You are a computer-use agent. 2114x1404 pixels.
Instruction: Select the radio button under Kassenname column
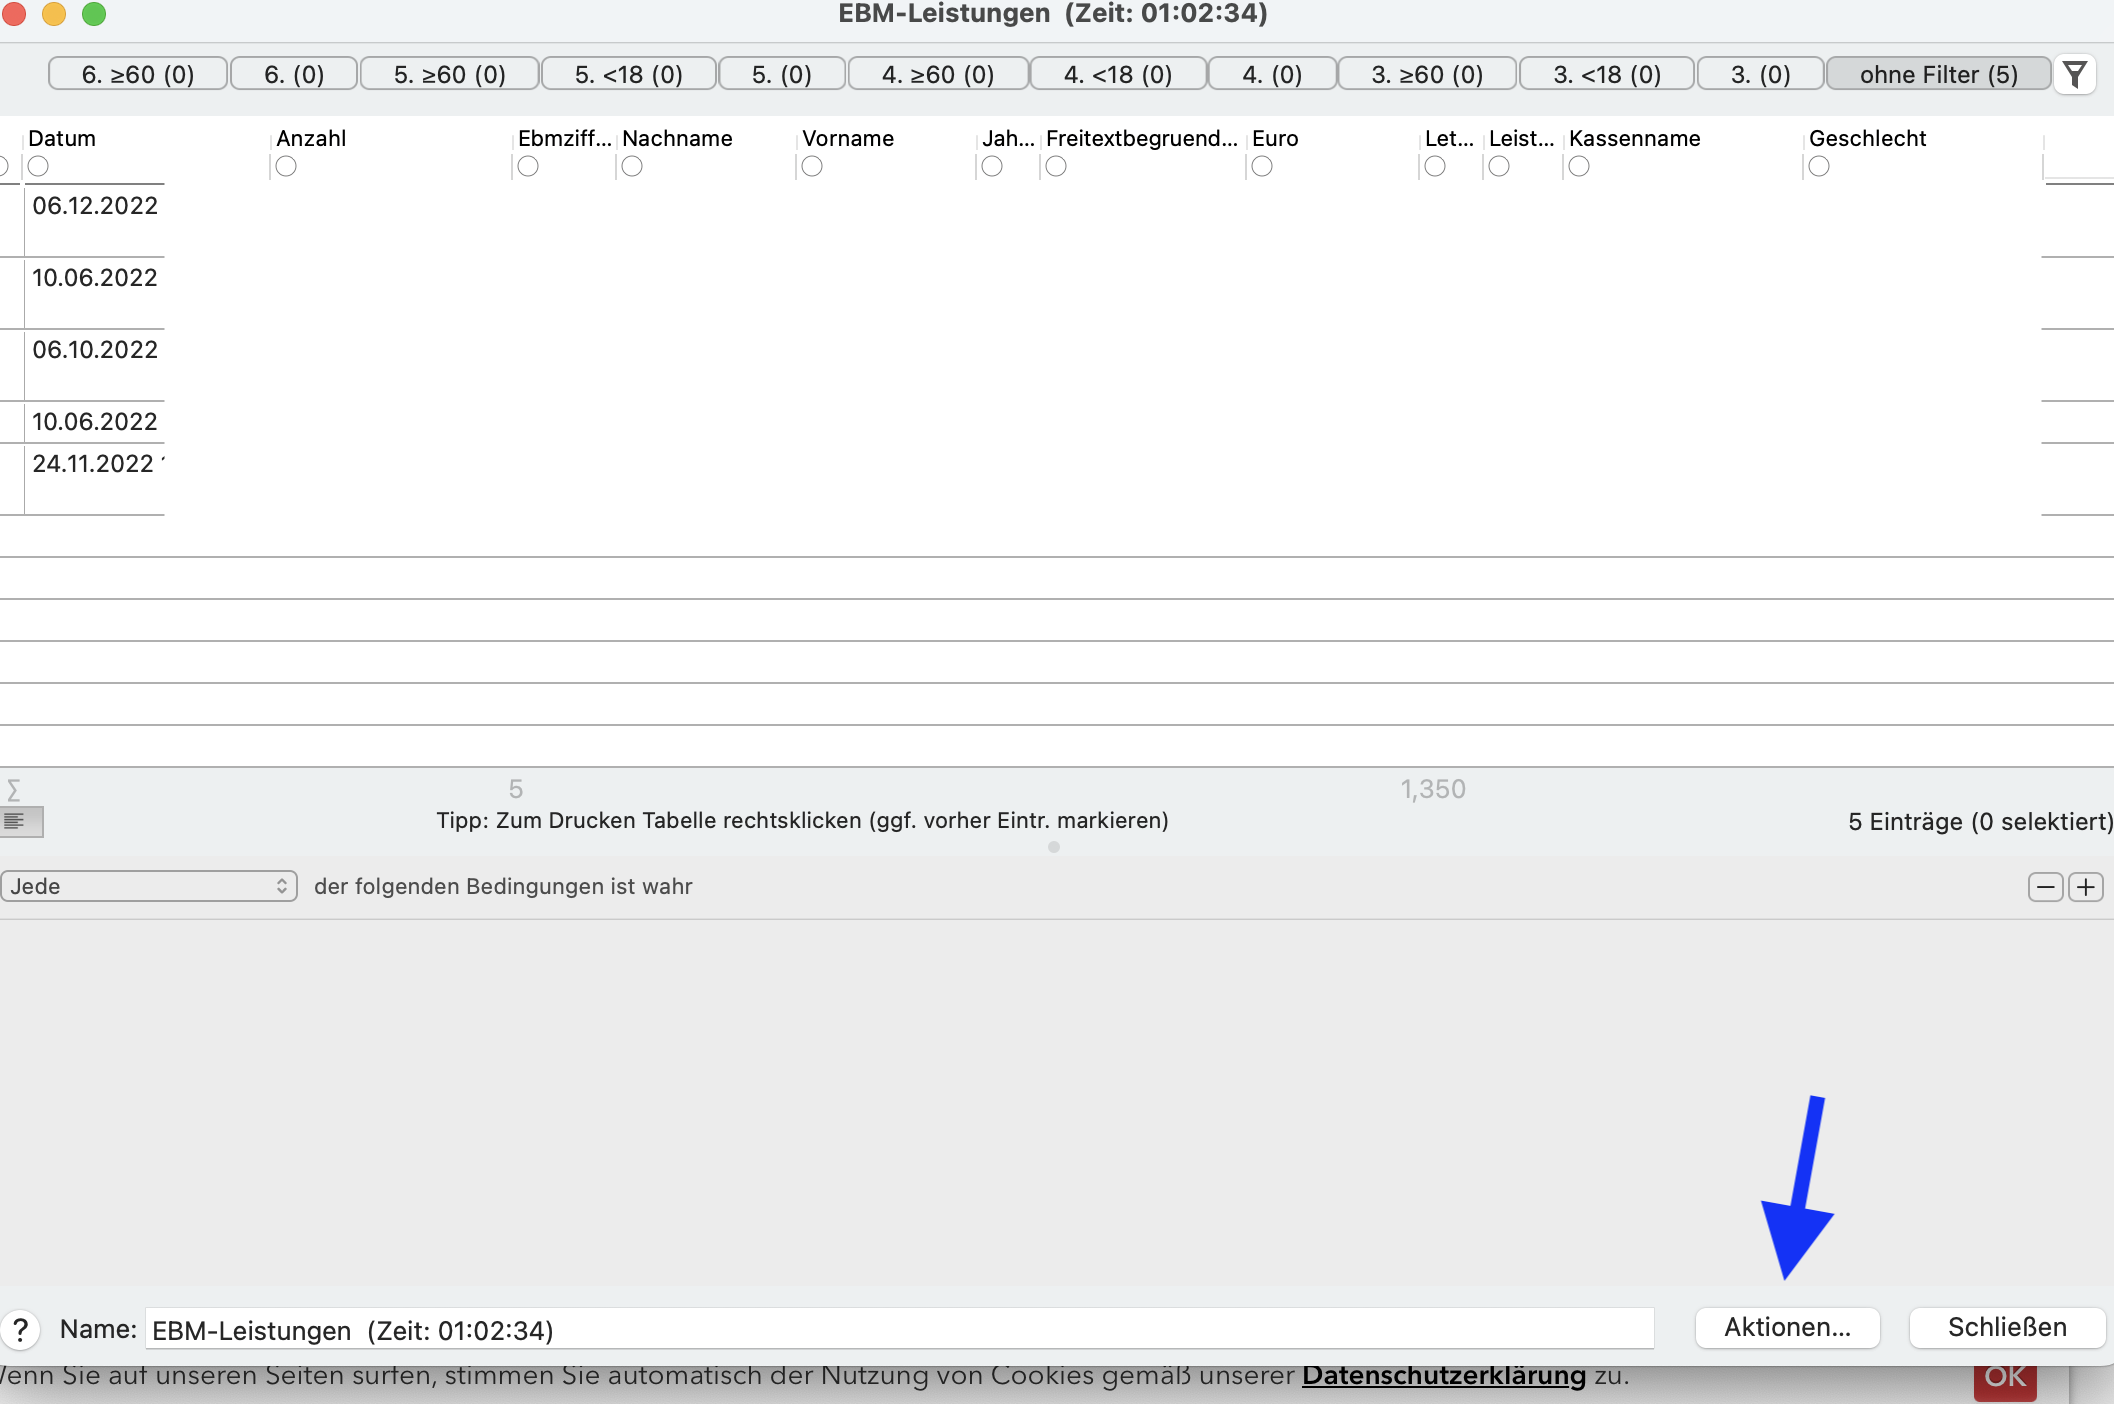tap(1579, 166)
